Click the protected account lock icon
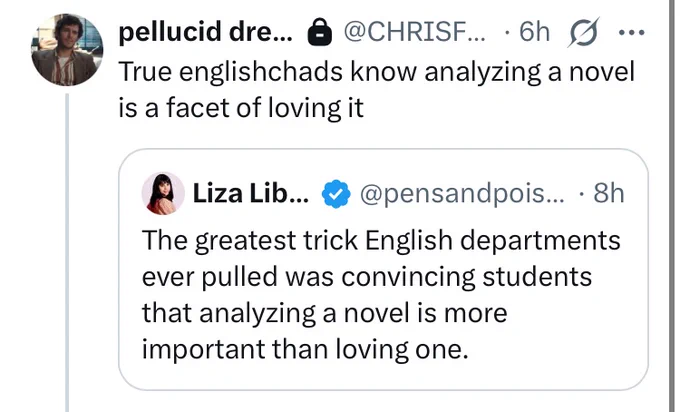The width and height of the screenshot is (680, 412). pyautogui.click(x=320, y=33)
